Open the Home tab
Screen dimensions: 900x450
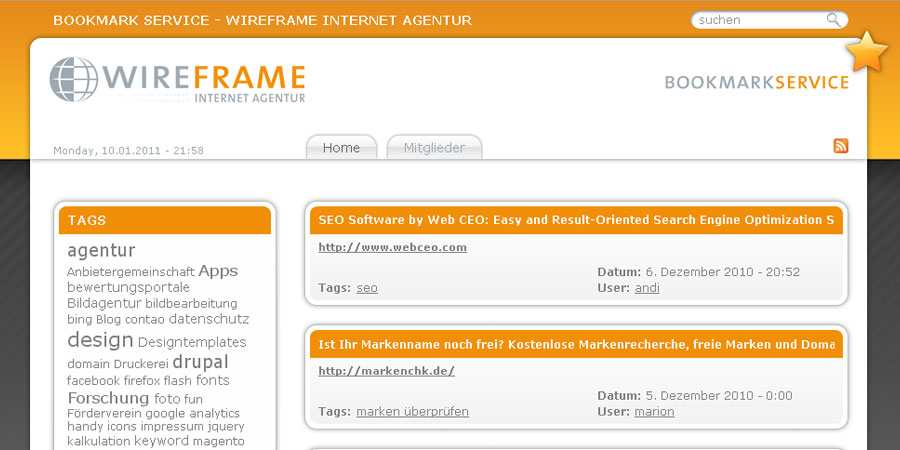click(342, 148)
